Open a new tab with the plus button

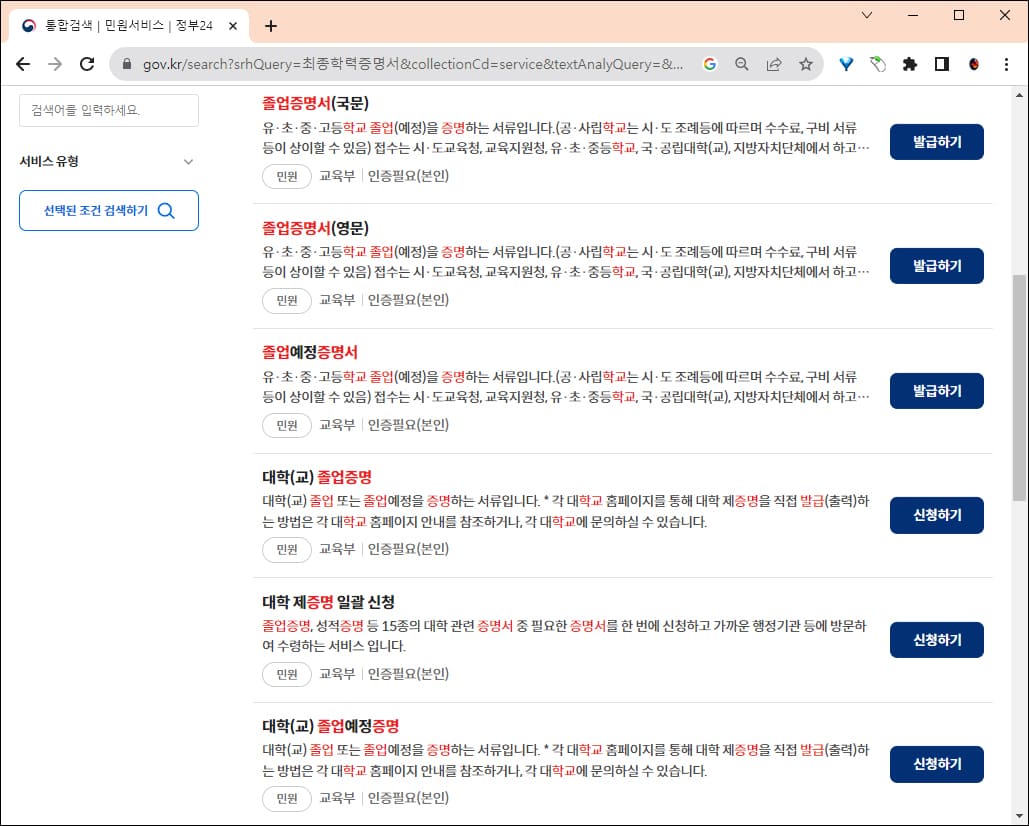(x=270, y=26)
